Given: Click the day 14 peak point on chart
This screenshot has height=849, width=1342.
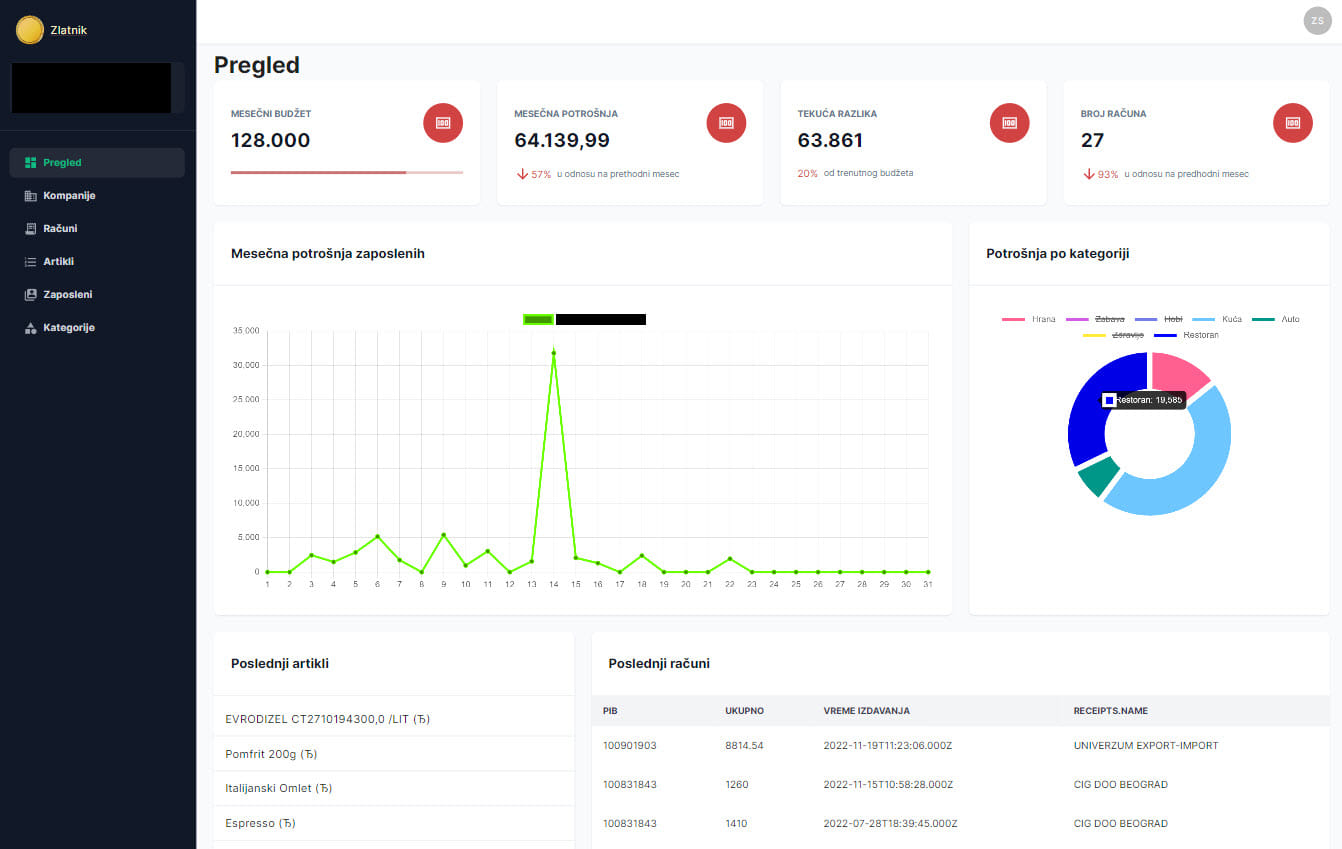Looking at the screenshot, I should 553,352.
